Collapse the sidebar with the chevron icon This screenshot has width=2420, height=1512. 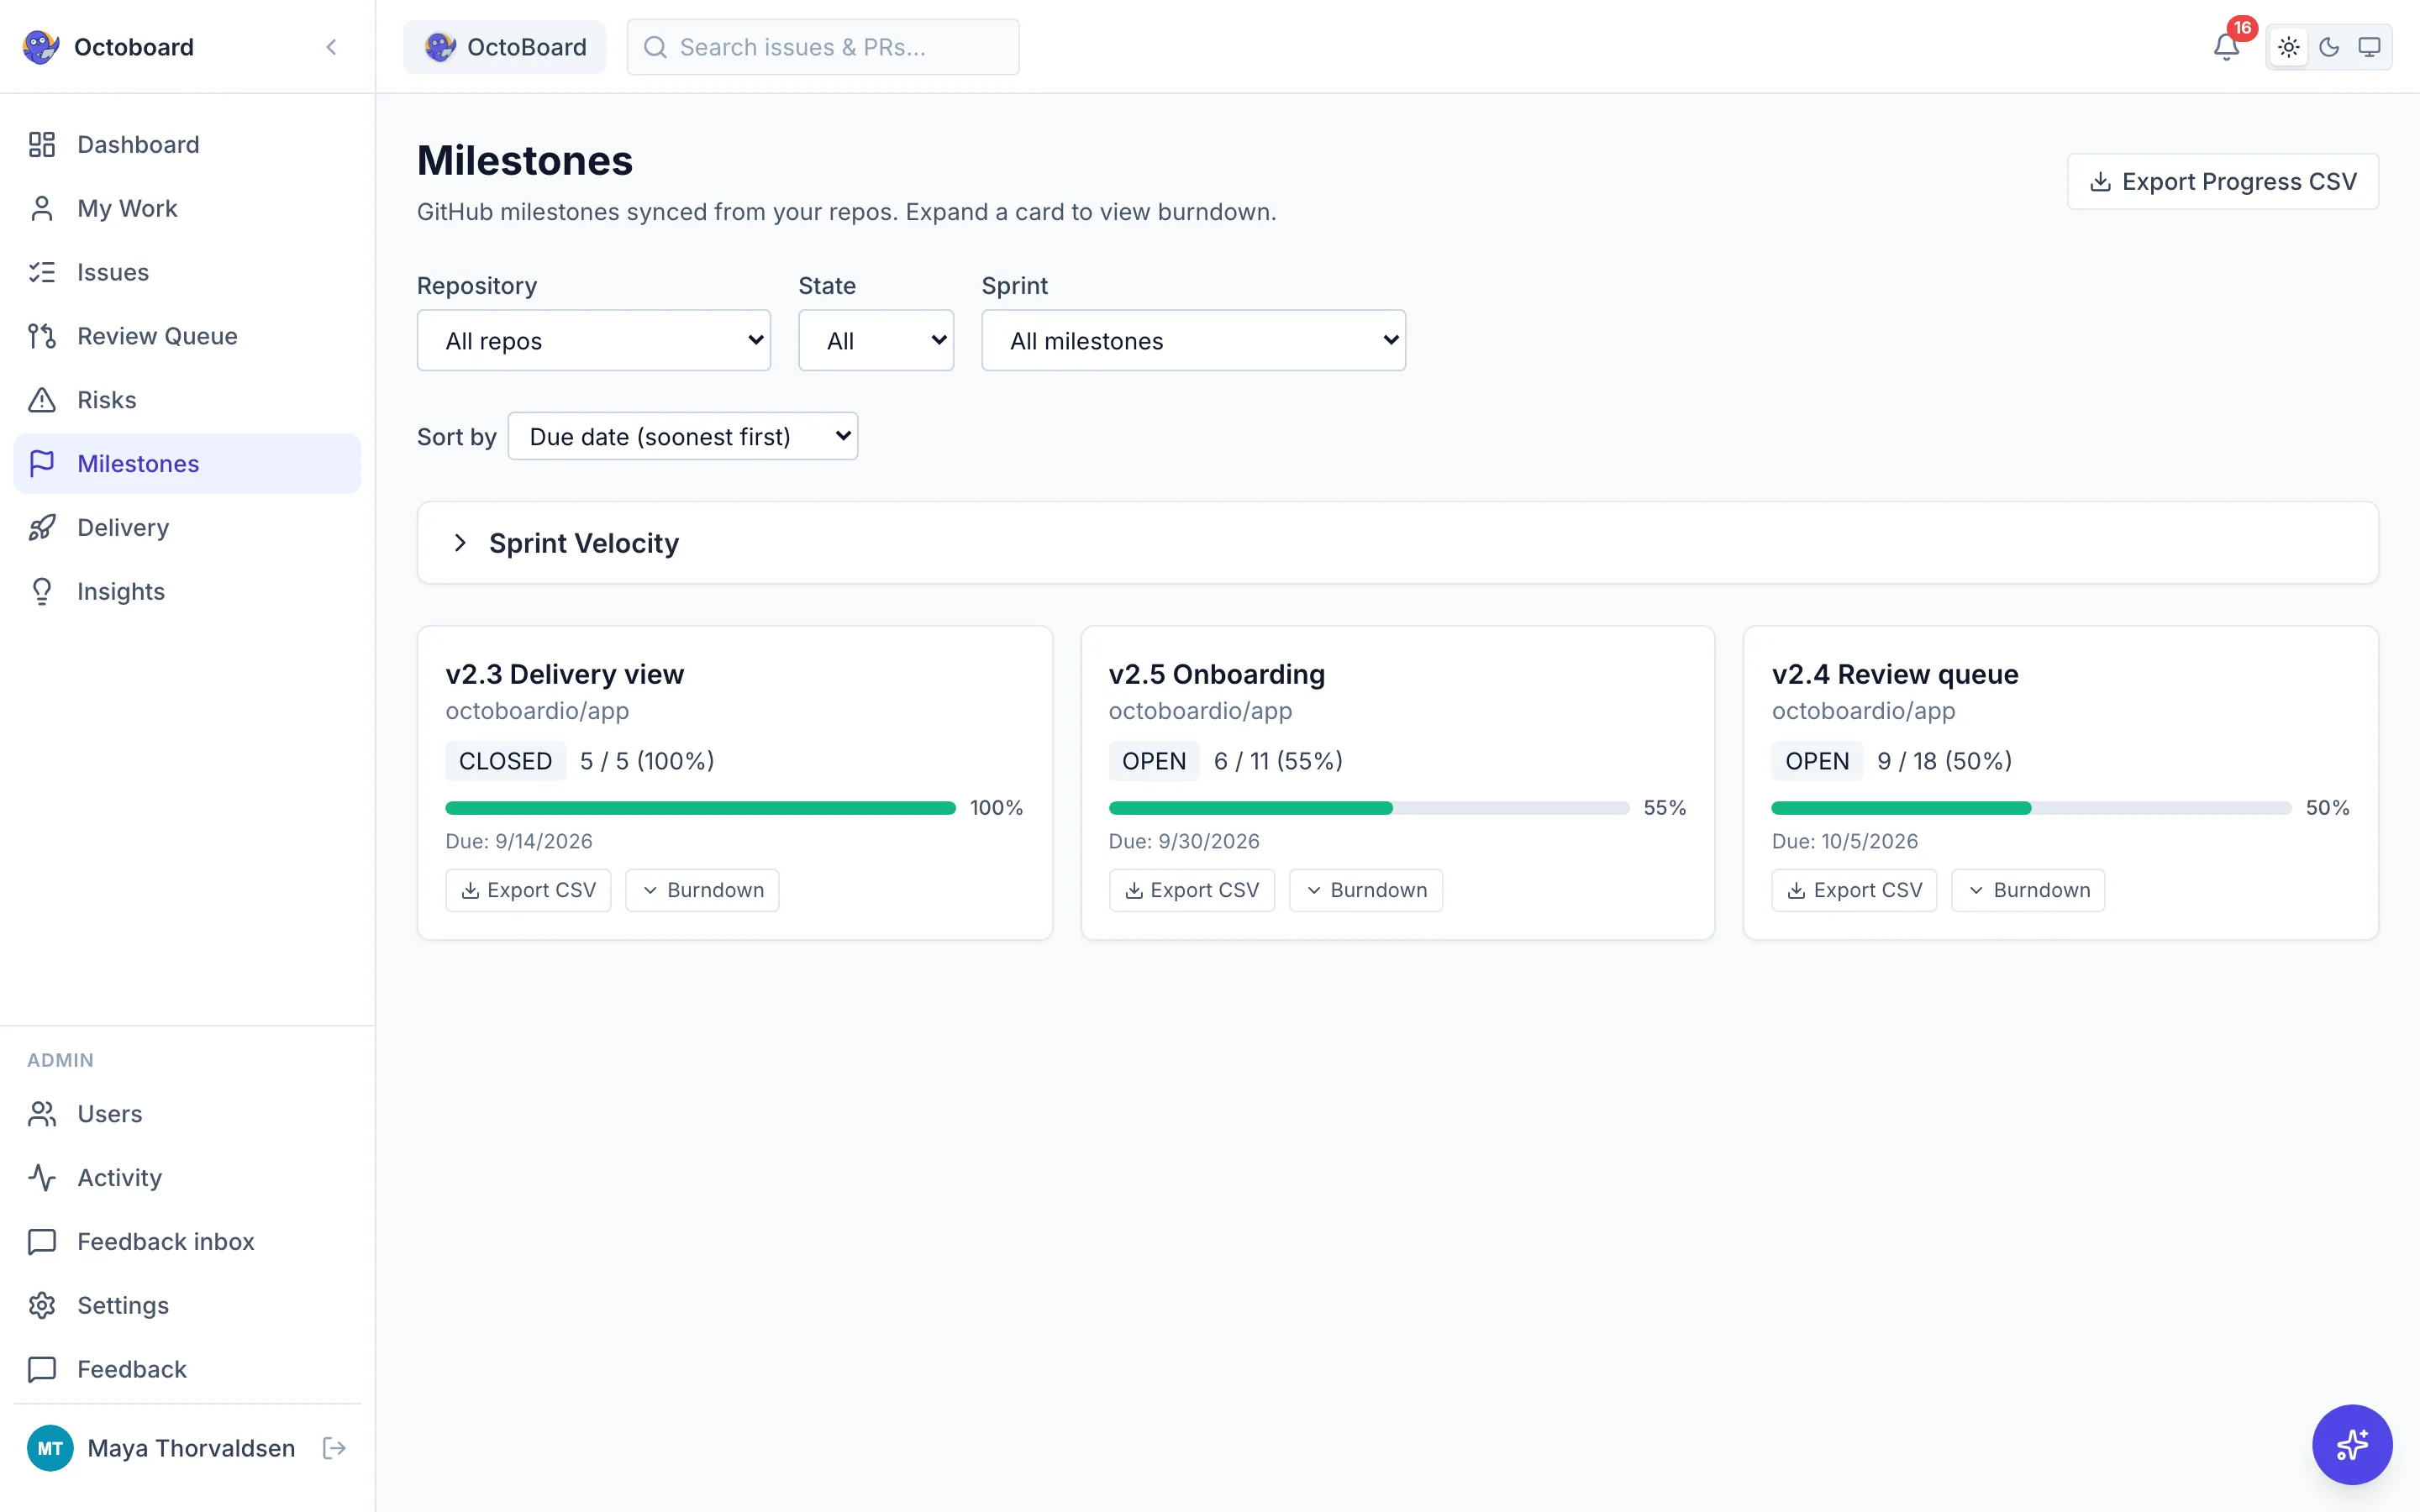331,47
